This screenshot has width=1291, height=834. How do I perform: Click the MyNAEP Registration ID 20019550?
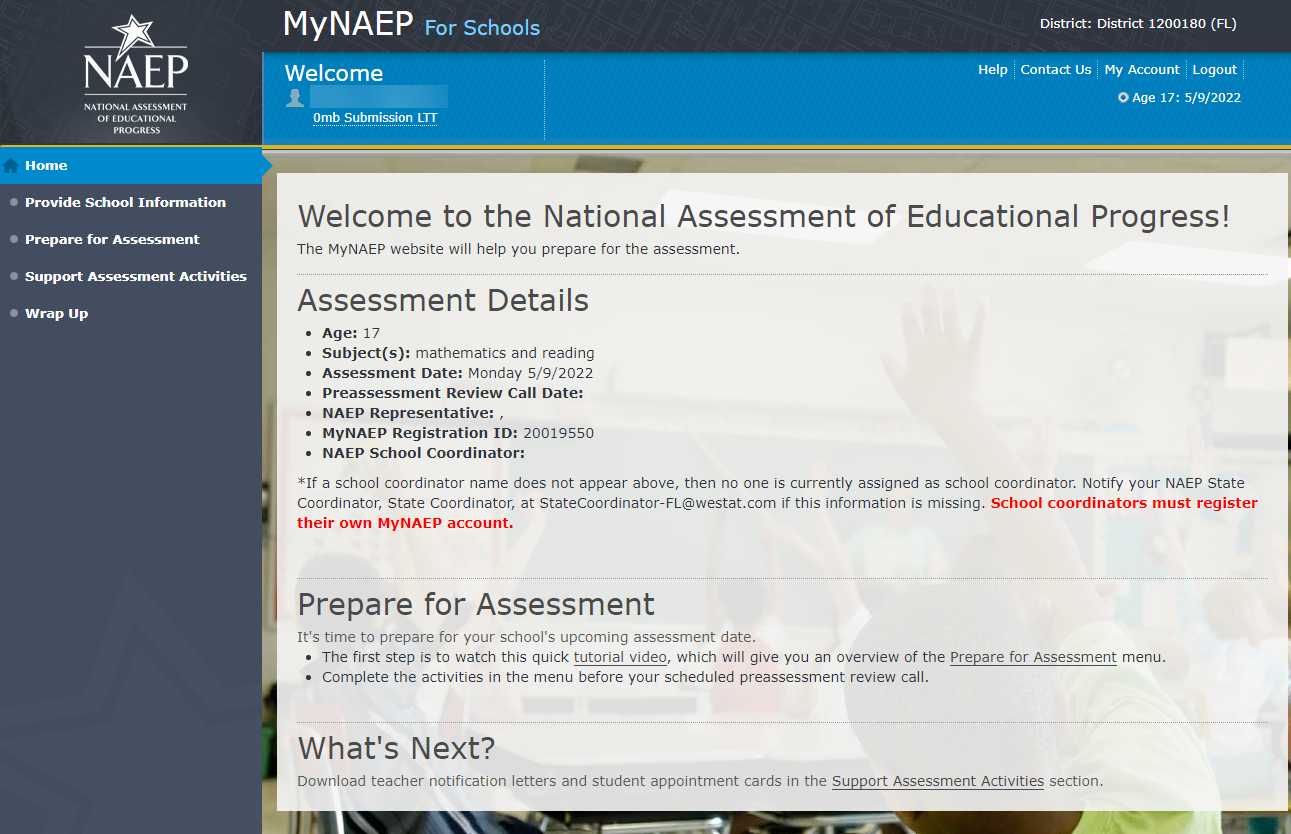[458, 433]
